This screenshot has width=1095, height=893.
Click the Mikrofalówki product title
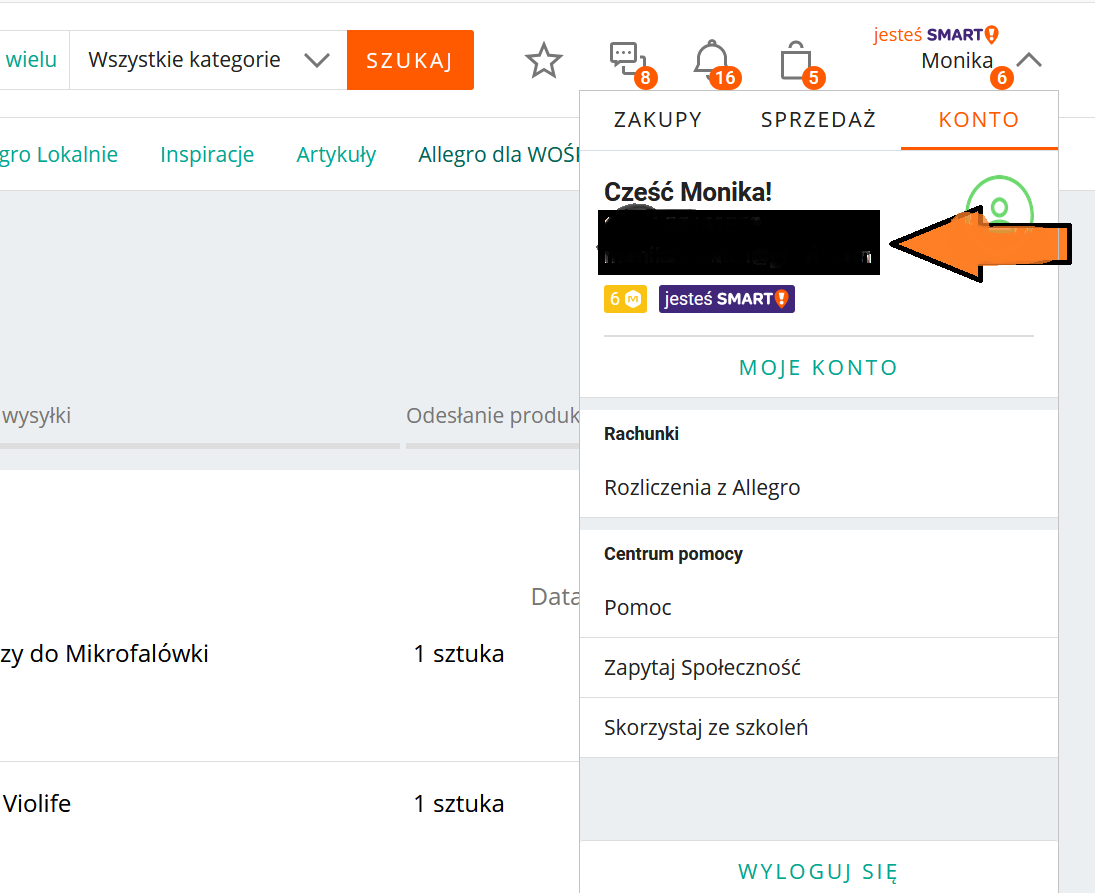point(104,654)
